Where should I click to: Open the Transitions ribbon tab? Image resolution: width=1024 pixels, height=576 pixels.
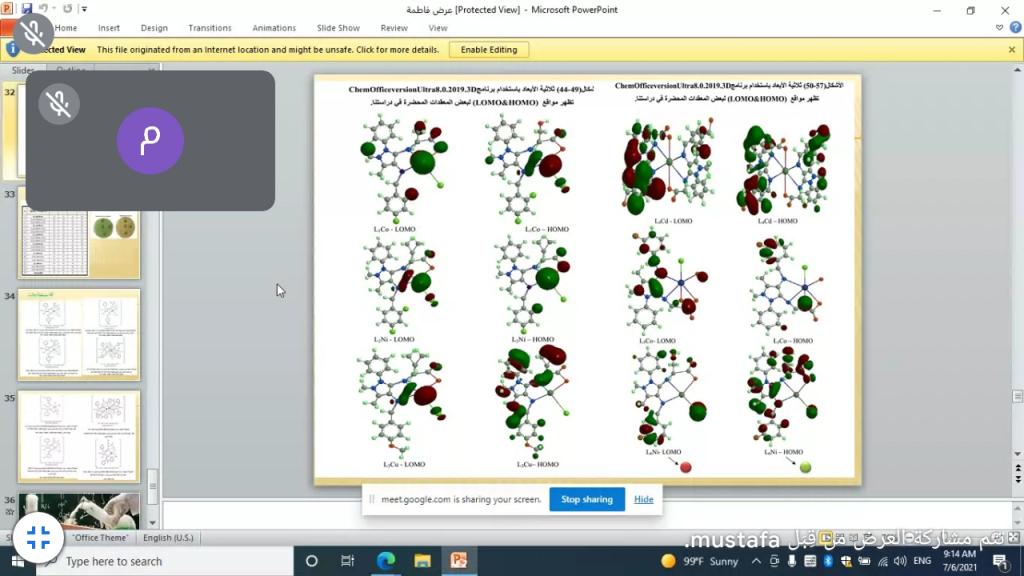tap(210, 28)
